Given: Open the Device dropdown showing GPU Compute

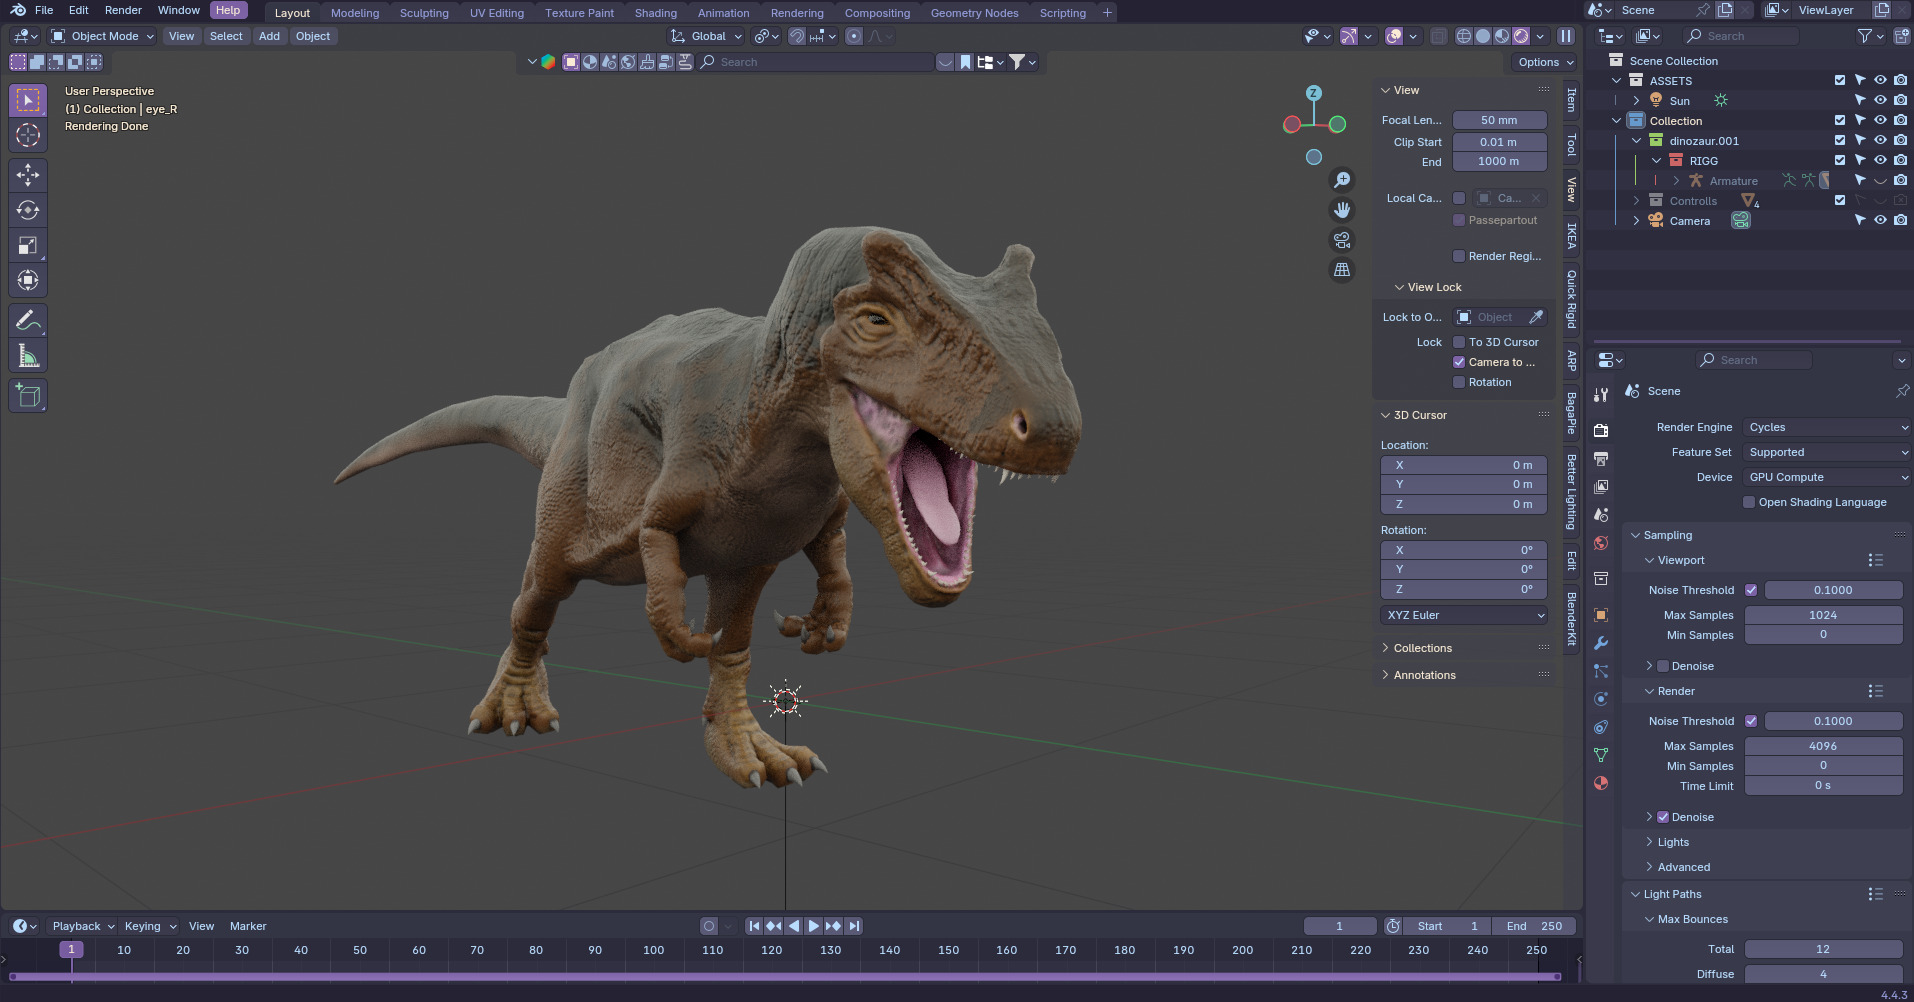Looking at the screenshot, I should 1827,477.
